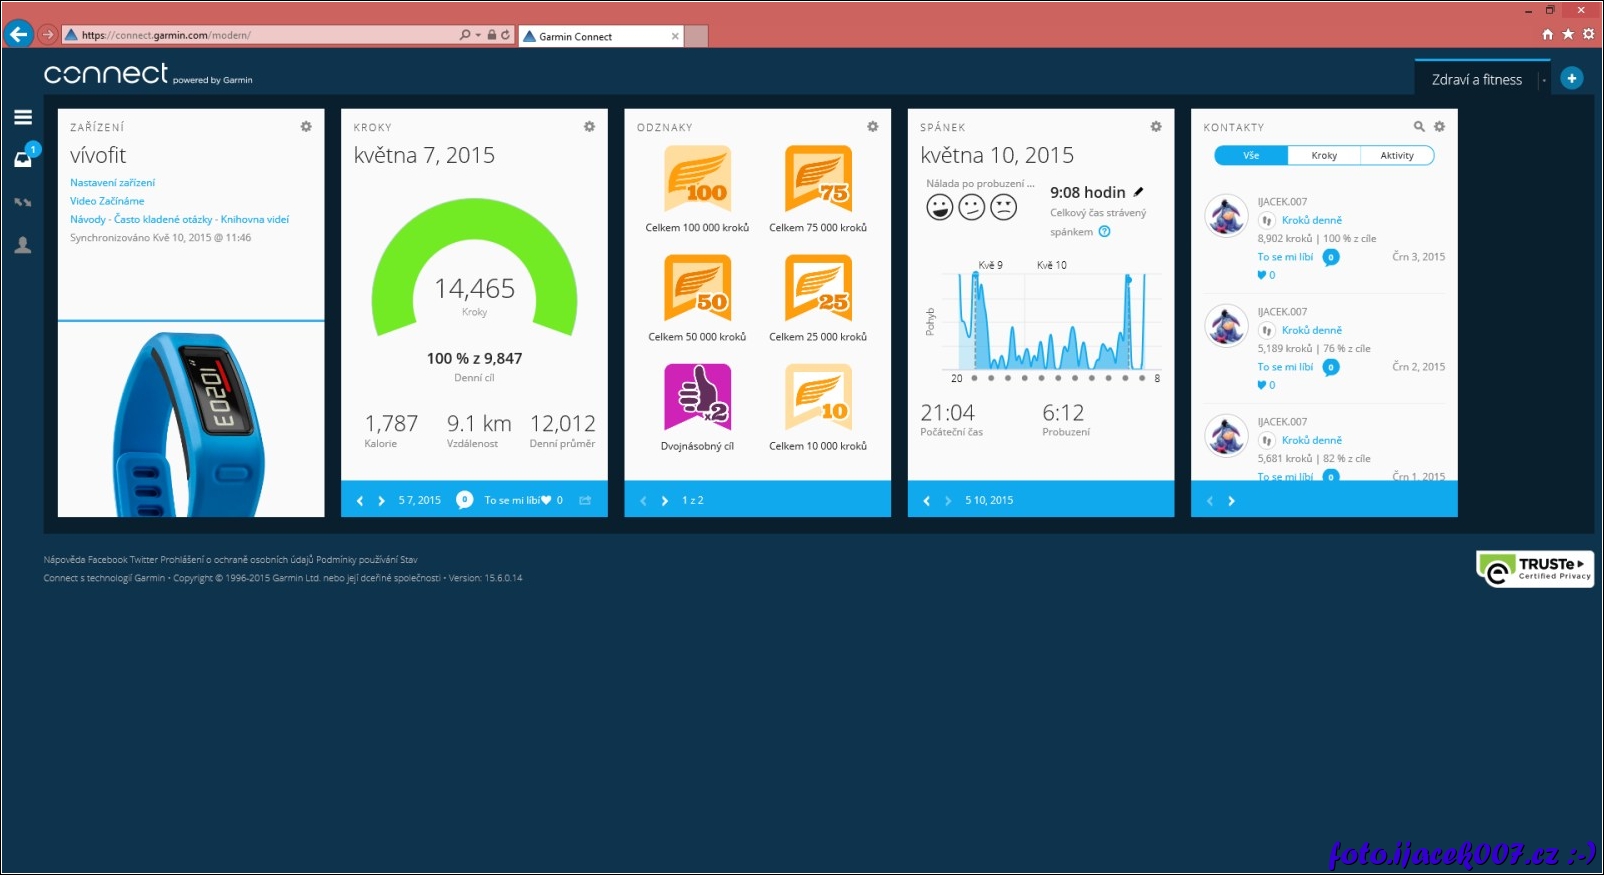Click the edit pencil next to sleep duration
1604x875 pixels.
coord(1138,192)
